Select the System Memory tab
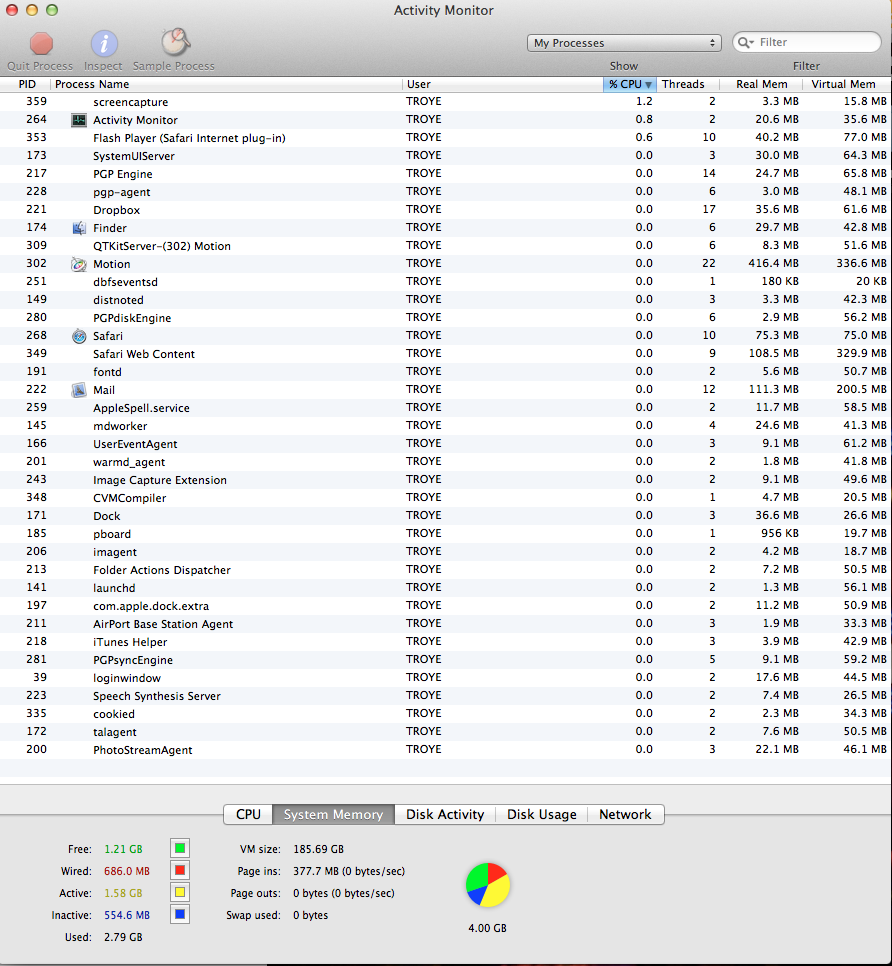 coord(333,814)
